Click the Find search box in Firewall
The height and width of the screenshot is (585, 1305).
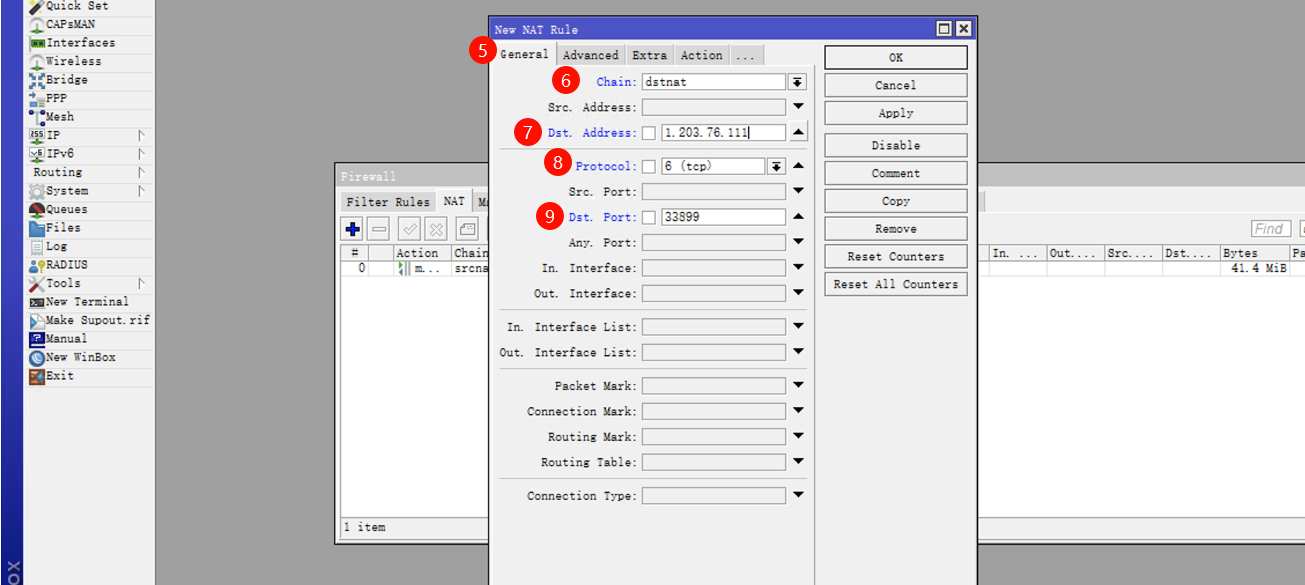[1272, 229]
